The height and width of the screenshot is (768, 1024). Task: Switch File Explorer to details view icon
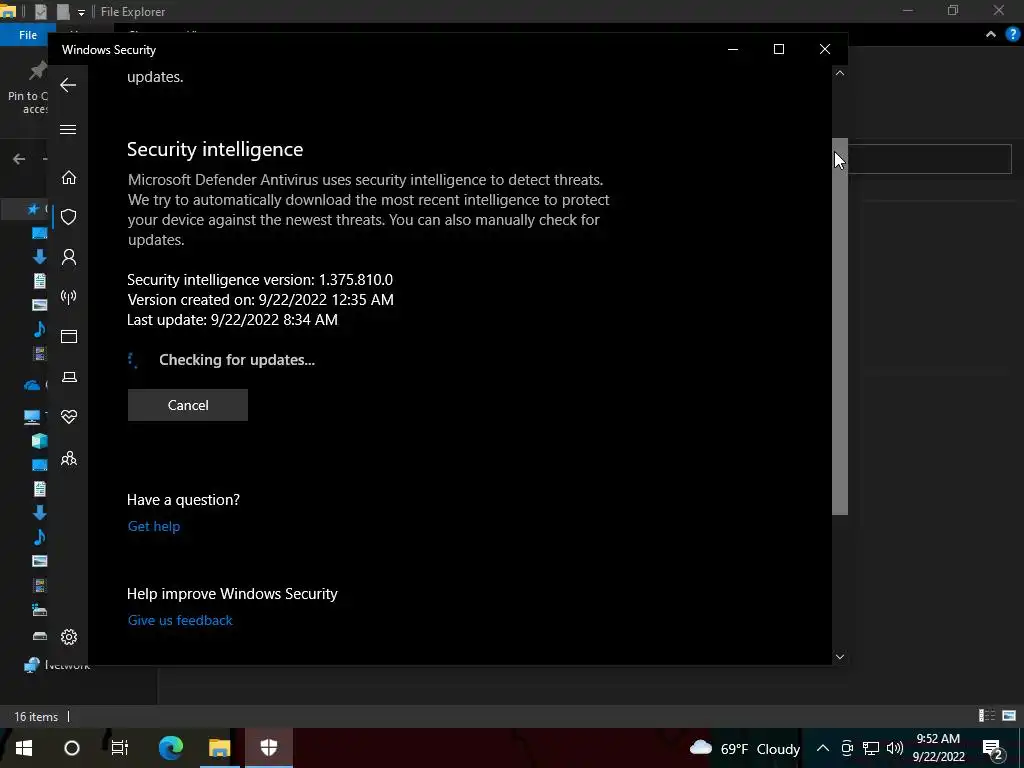pyautogui.click(x=987, y=716)
